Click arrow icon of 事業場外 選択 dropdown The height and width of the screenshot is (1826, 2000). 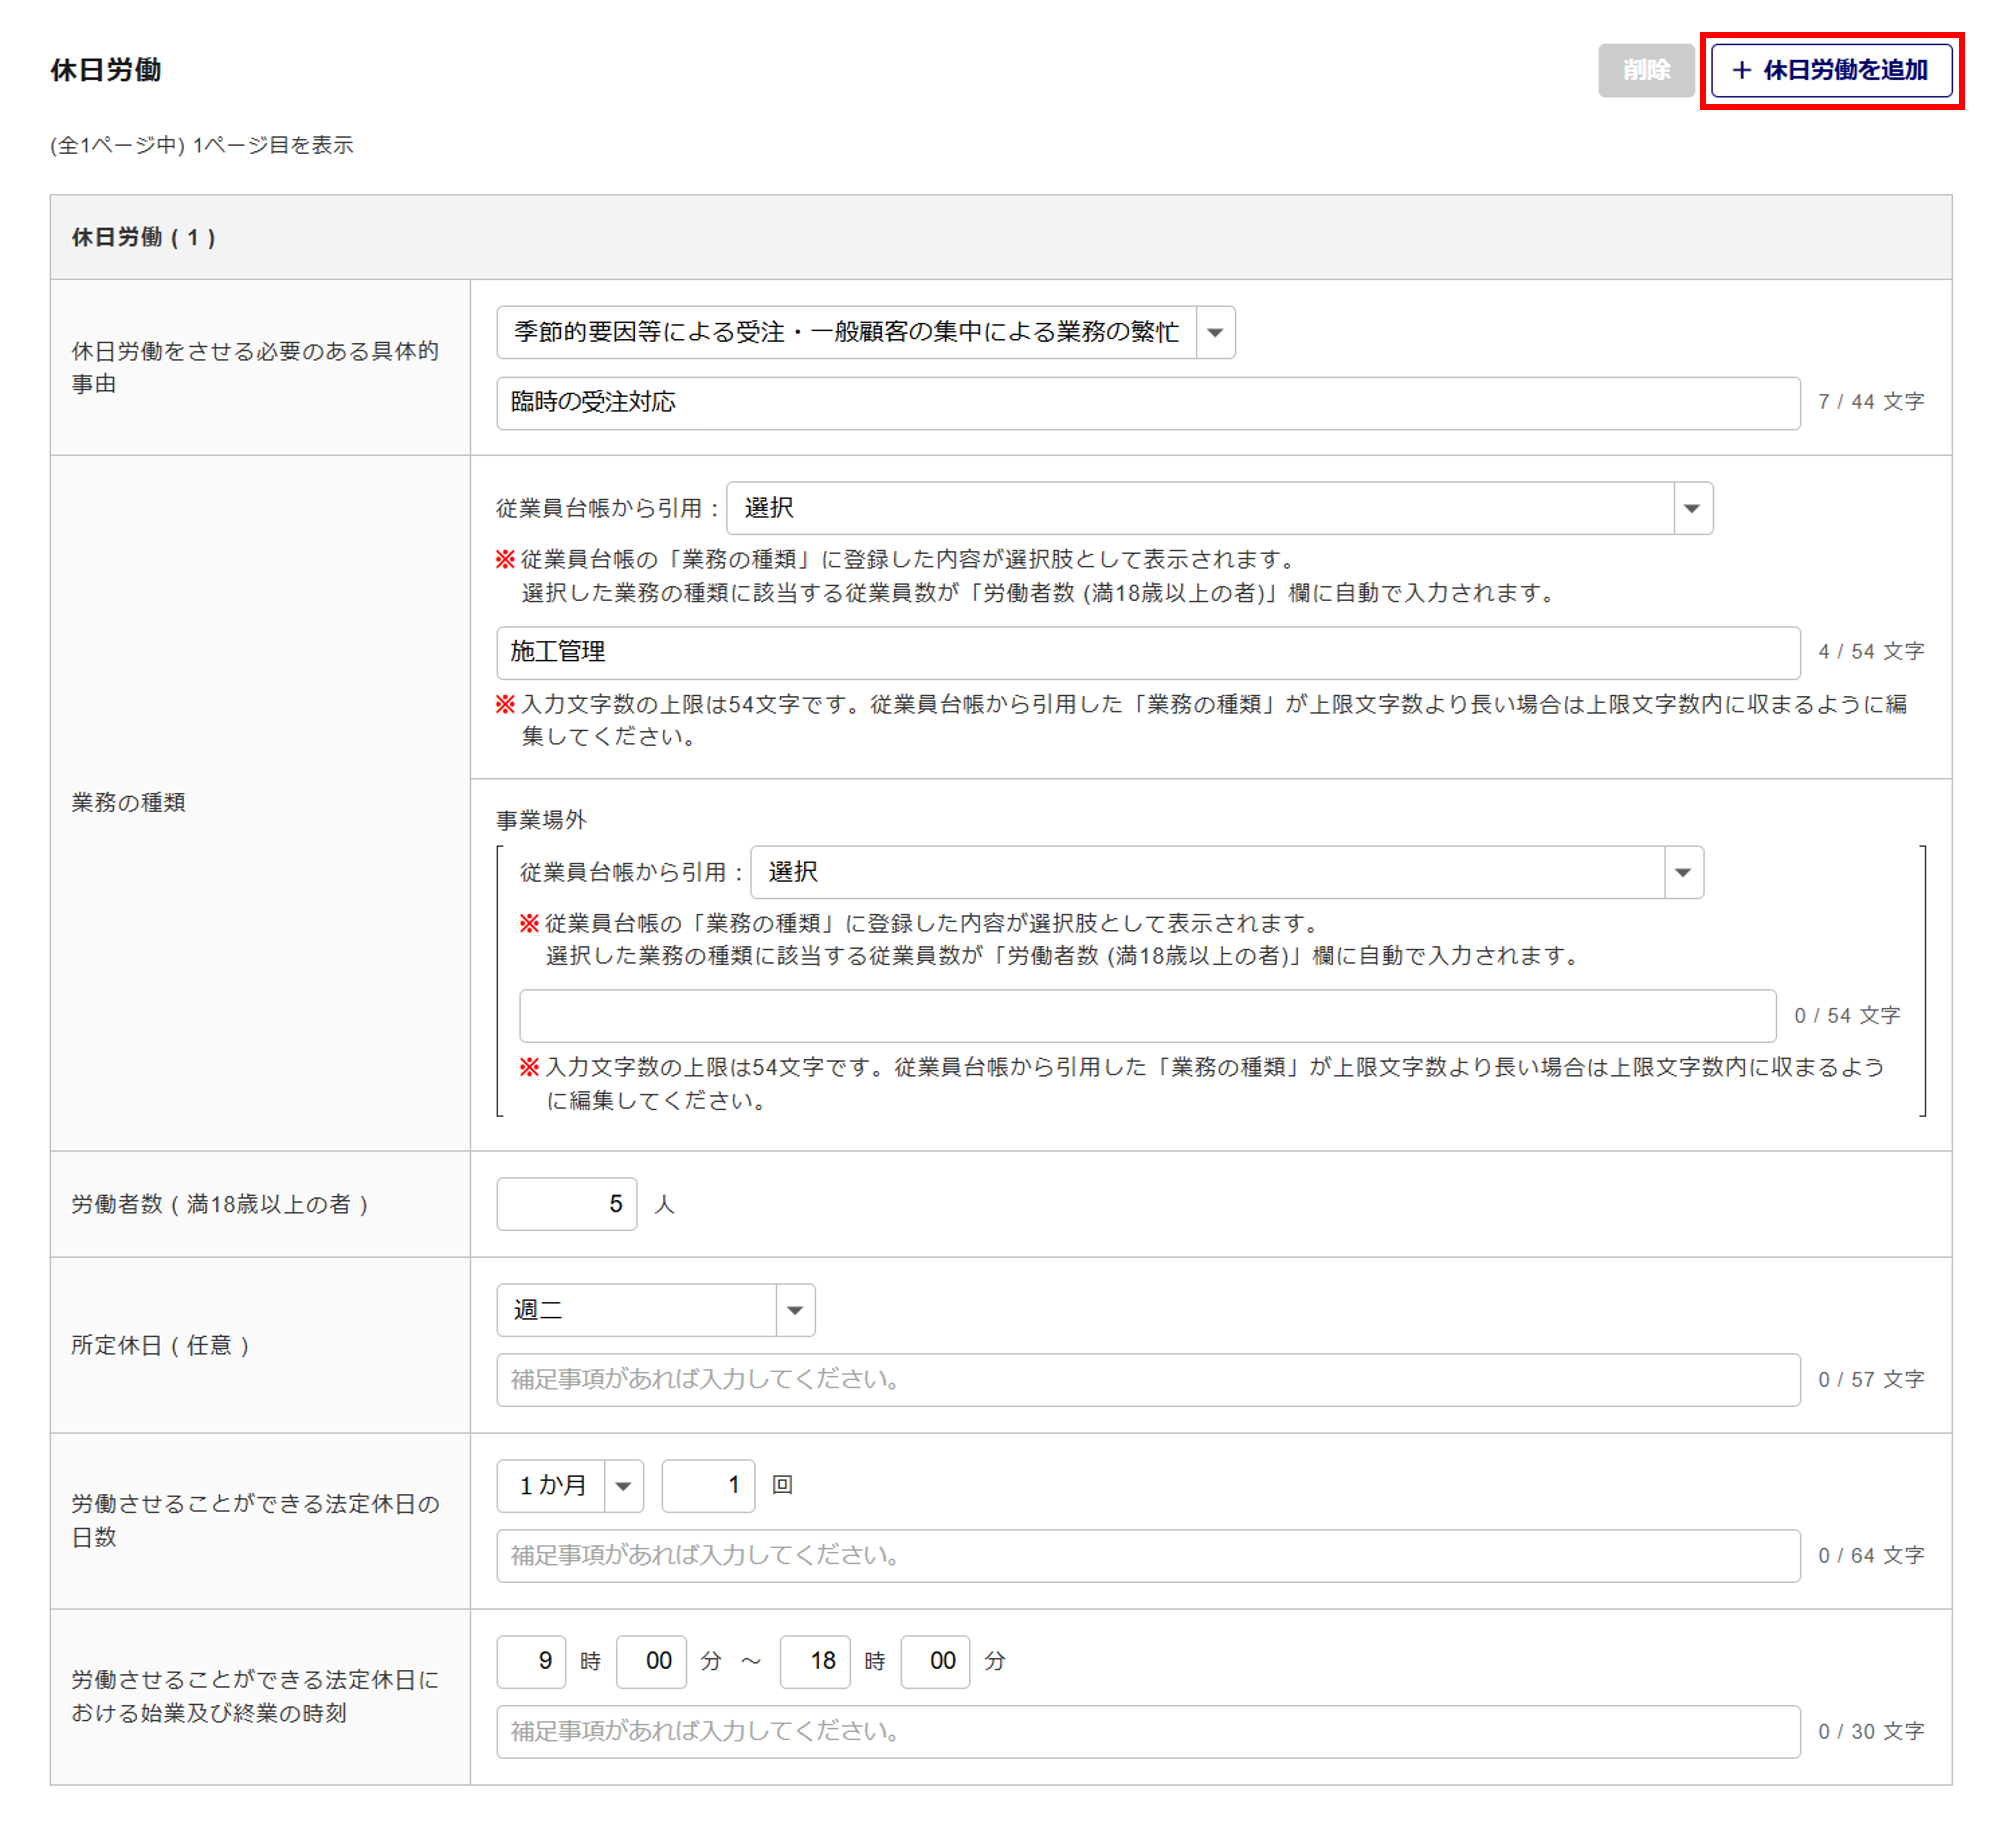click(x=1683, y=872)
